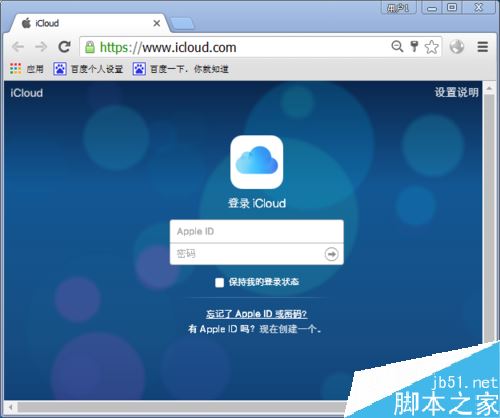Maximize the Chrome window
The width and height of the screenshot is (500, 418).
click(x=452, y=7)
